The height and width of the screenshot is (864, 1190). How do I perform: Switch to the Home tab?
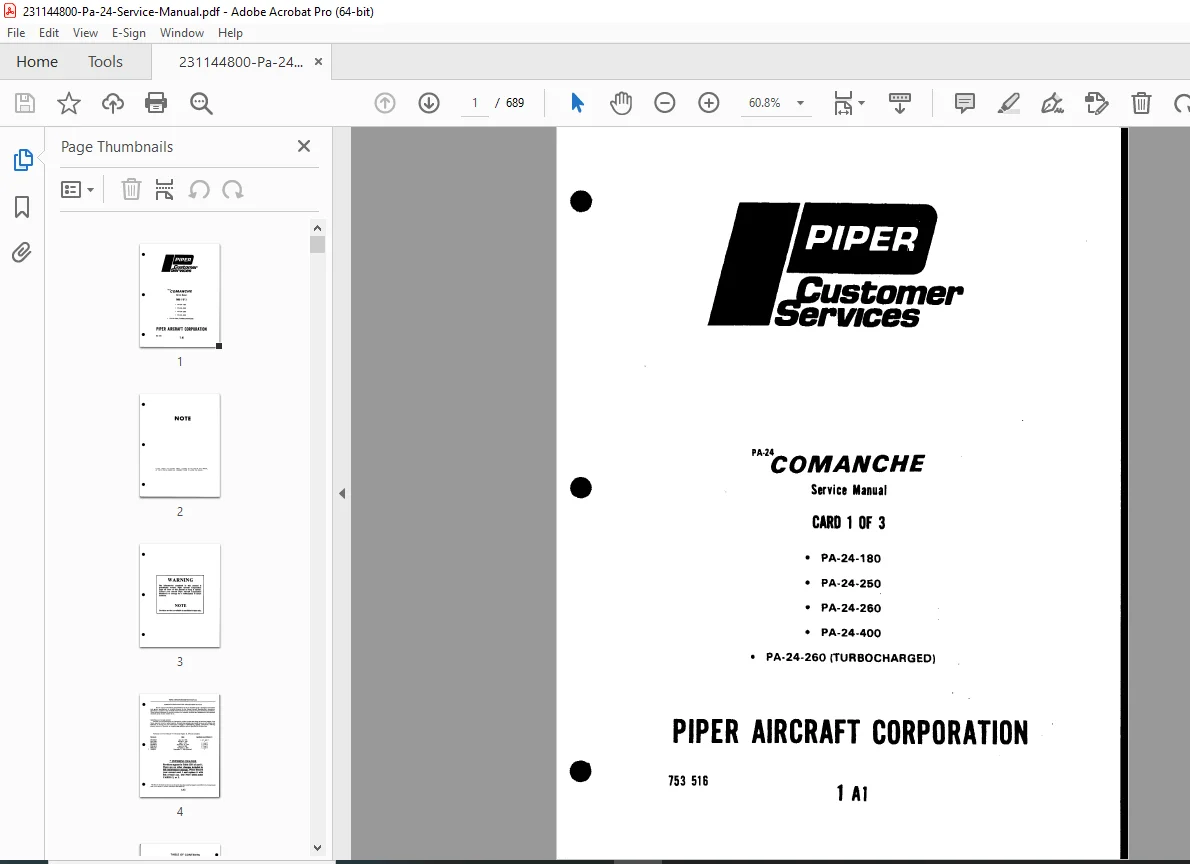click(37, 61)
